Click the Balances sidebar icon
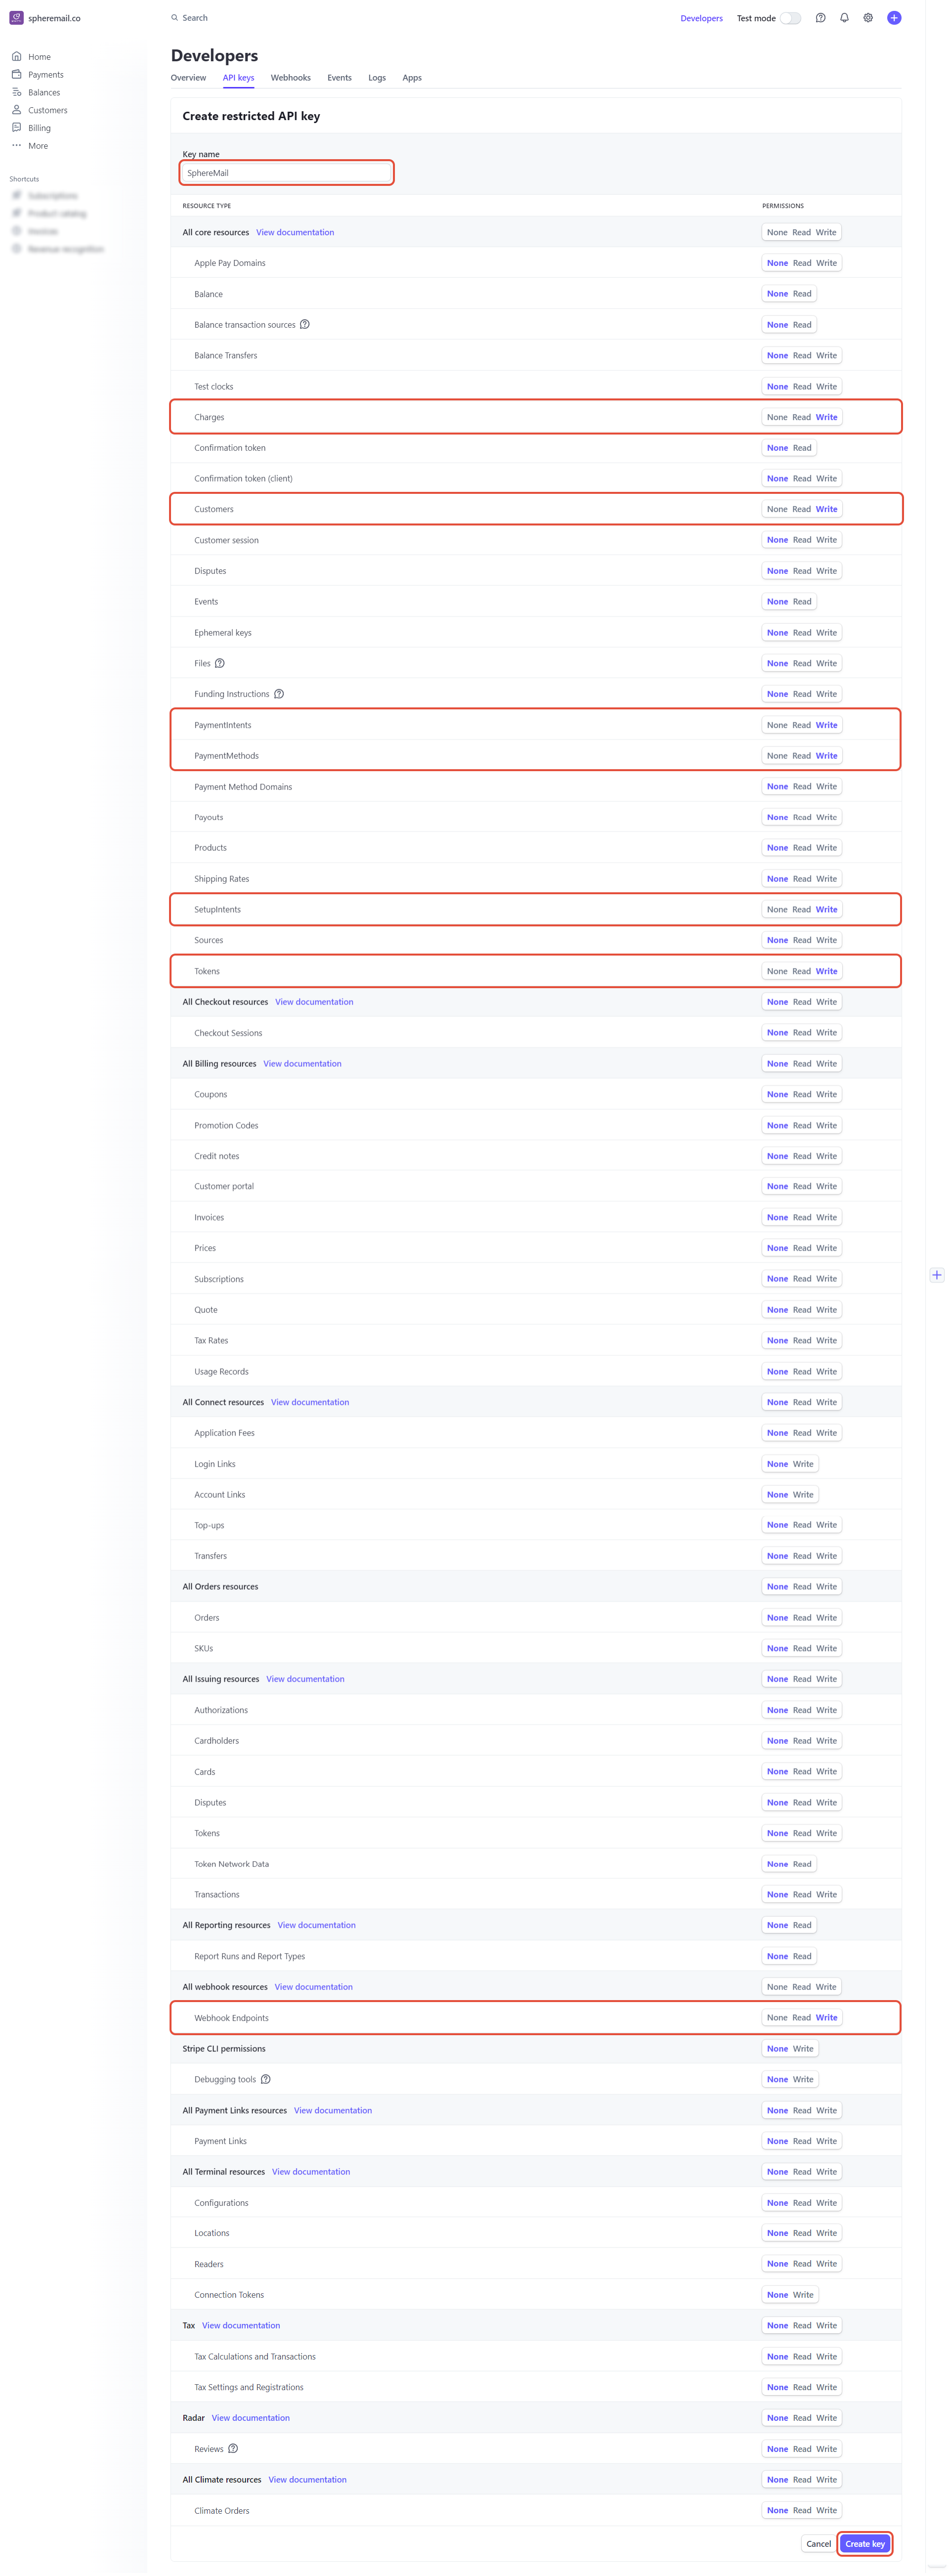The width and height of the screenshot is (949, 2576). pos(16,92)
